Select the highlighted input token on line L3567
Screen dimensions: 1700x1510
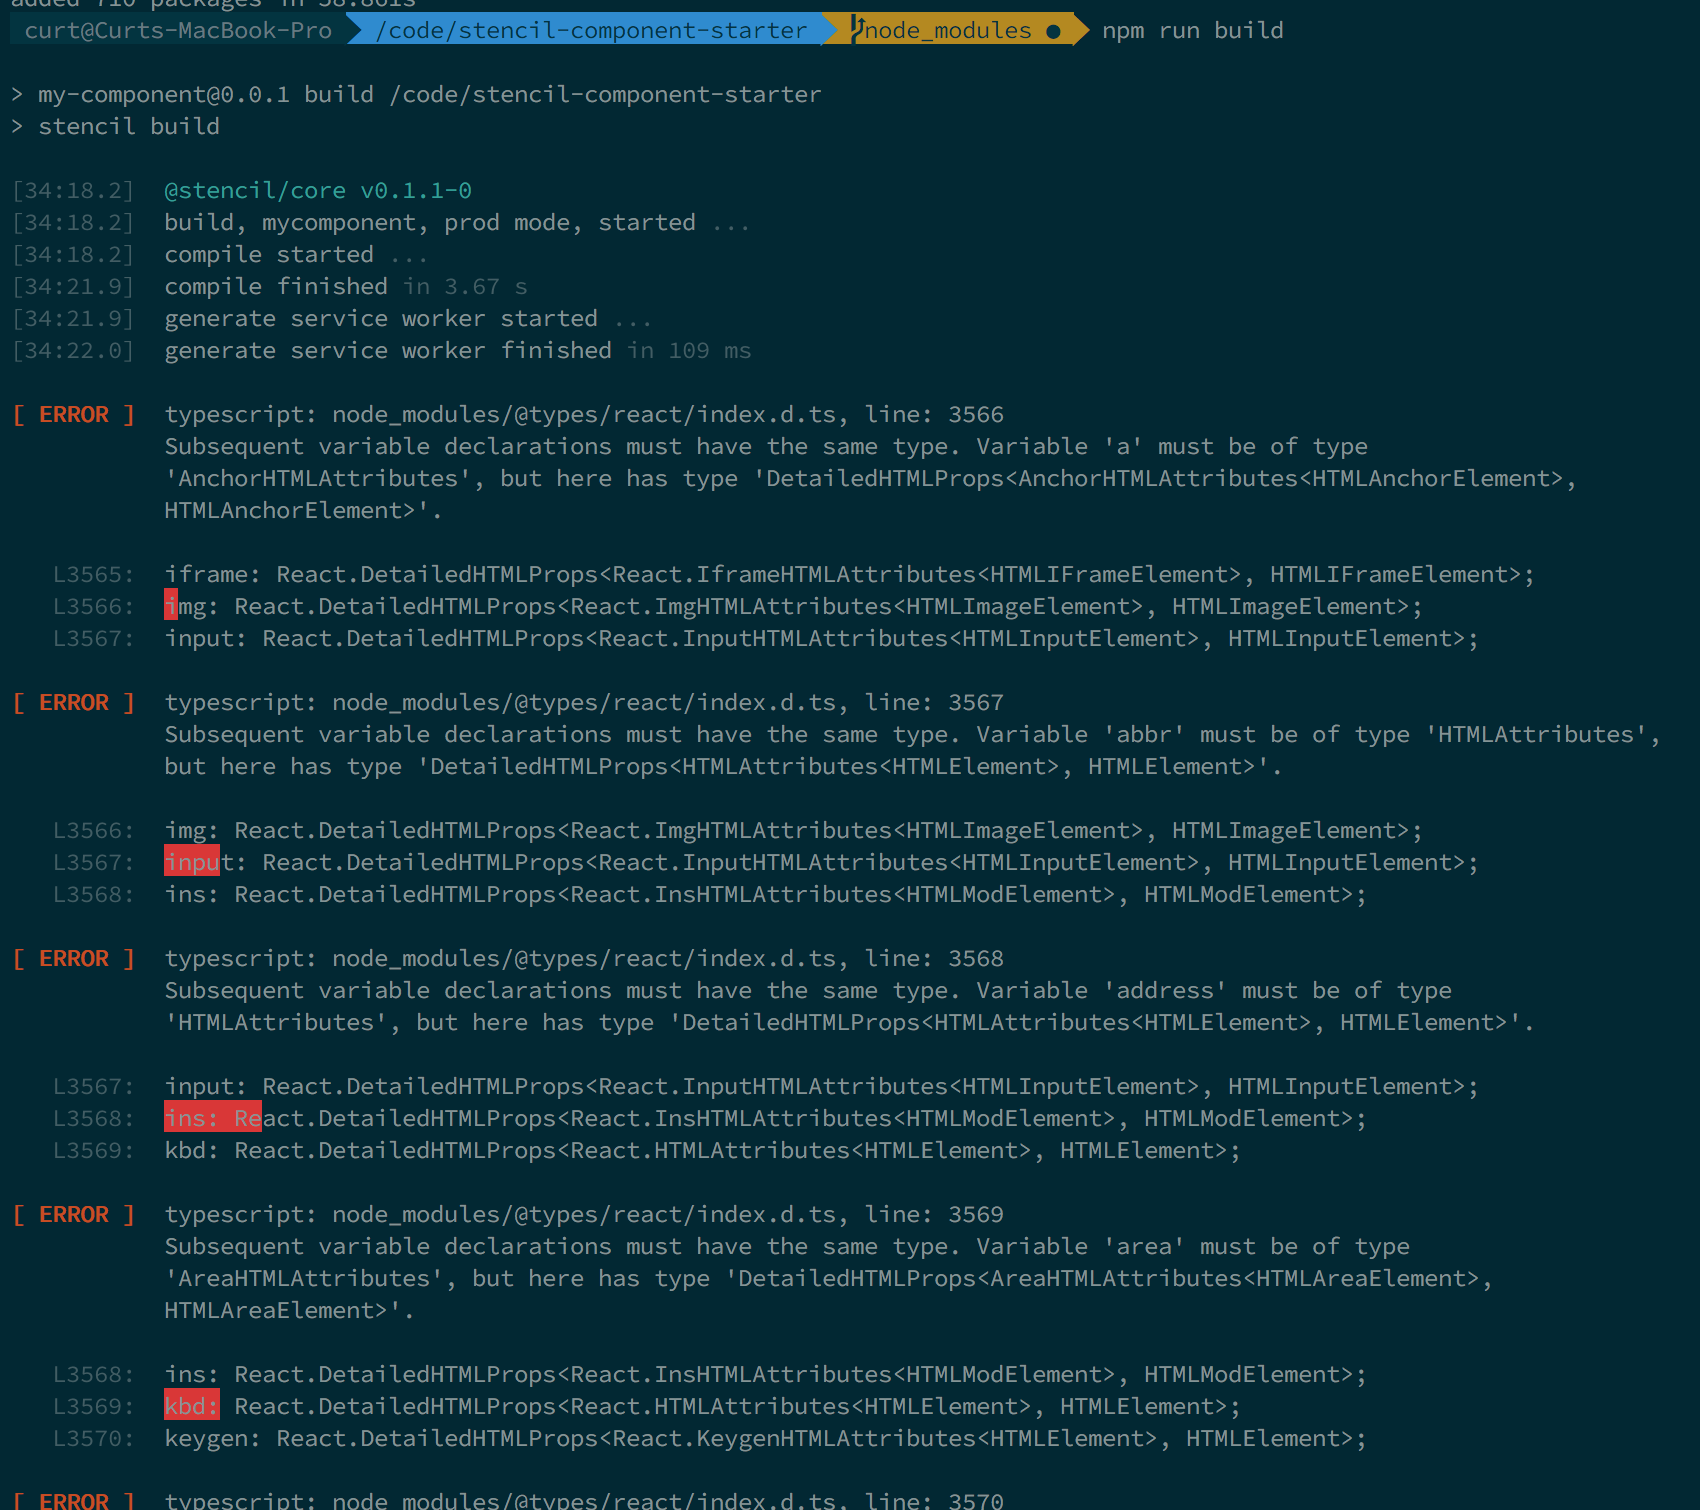click(x=191, y=862)
